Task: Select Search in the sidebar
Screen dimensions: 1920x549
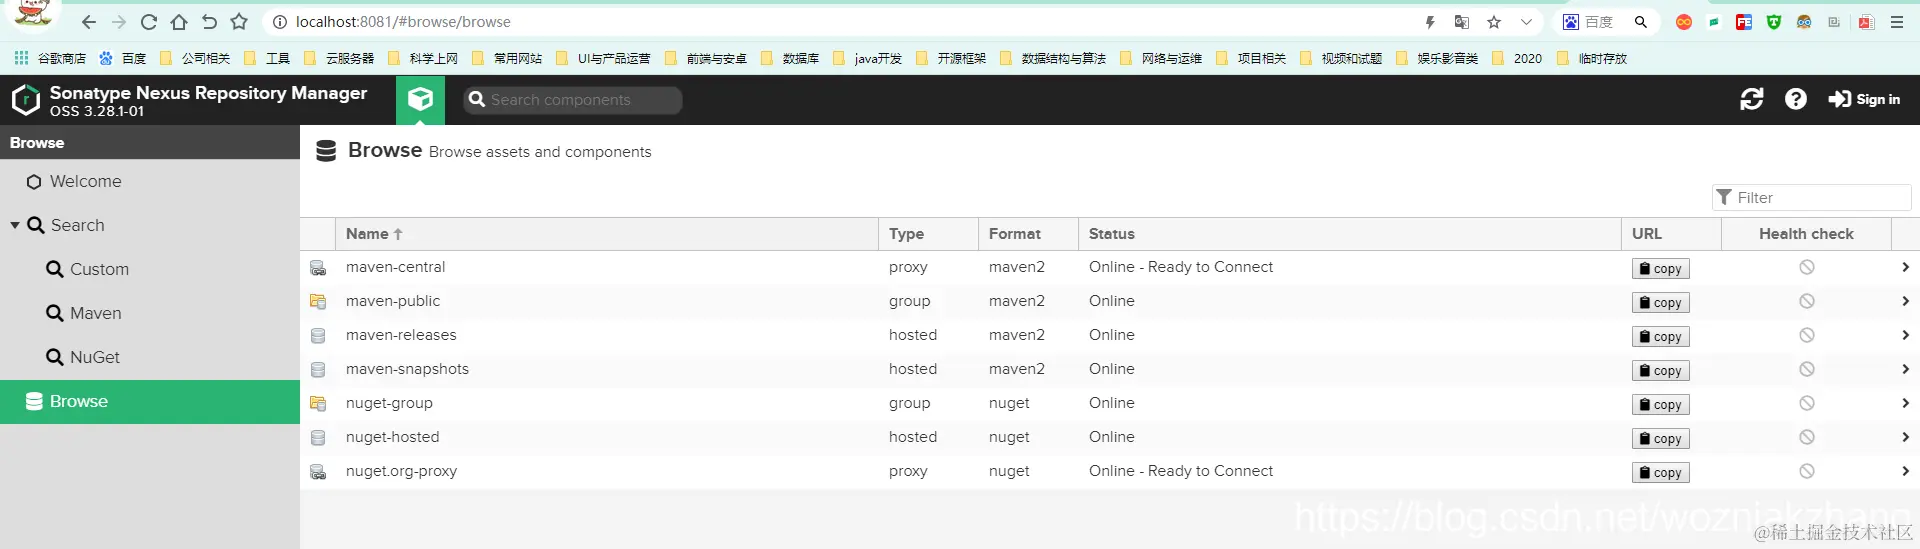Action: click(66, 225)
